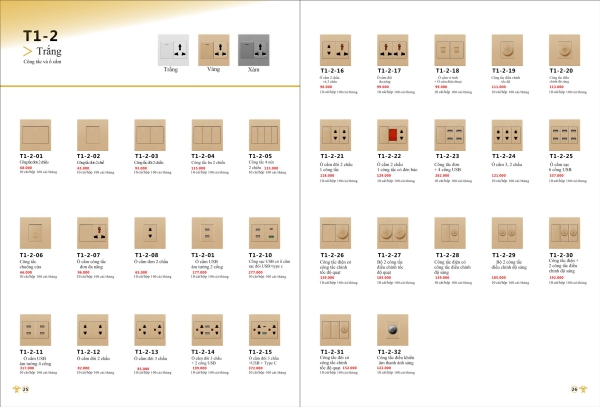Screen dimensions: 600x407
Task: Click the gold arrow beside the Trắng heading
Action: point(27,51)
